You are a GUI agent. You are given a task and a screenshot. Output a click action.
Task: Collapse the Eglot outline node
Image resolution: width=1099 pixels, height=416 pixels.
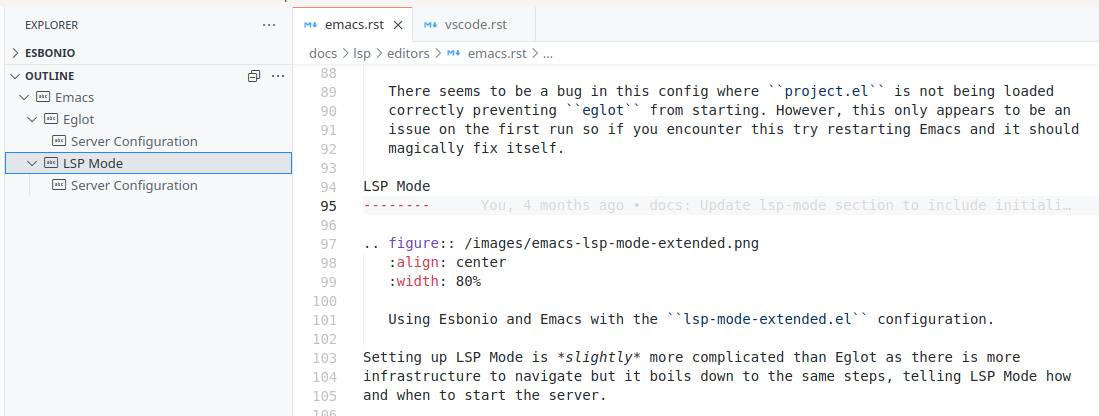click(x=32, y=119)
